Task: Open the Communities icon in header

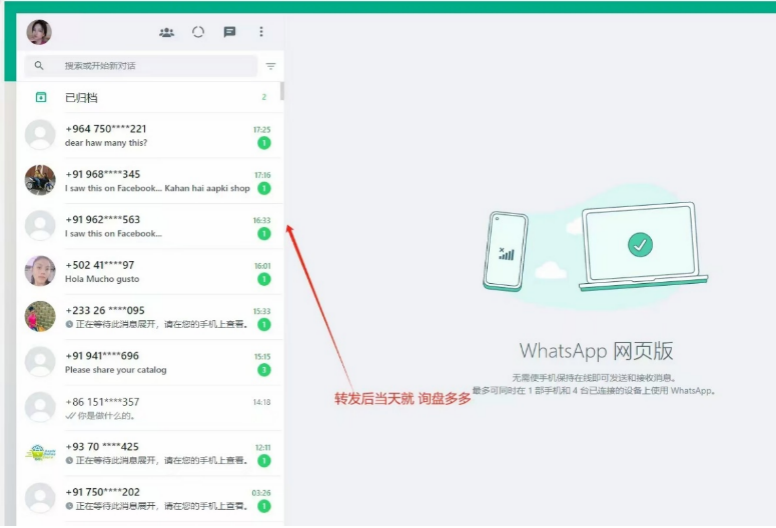Action: pos(167,32)
